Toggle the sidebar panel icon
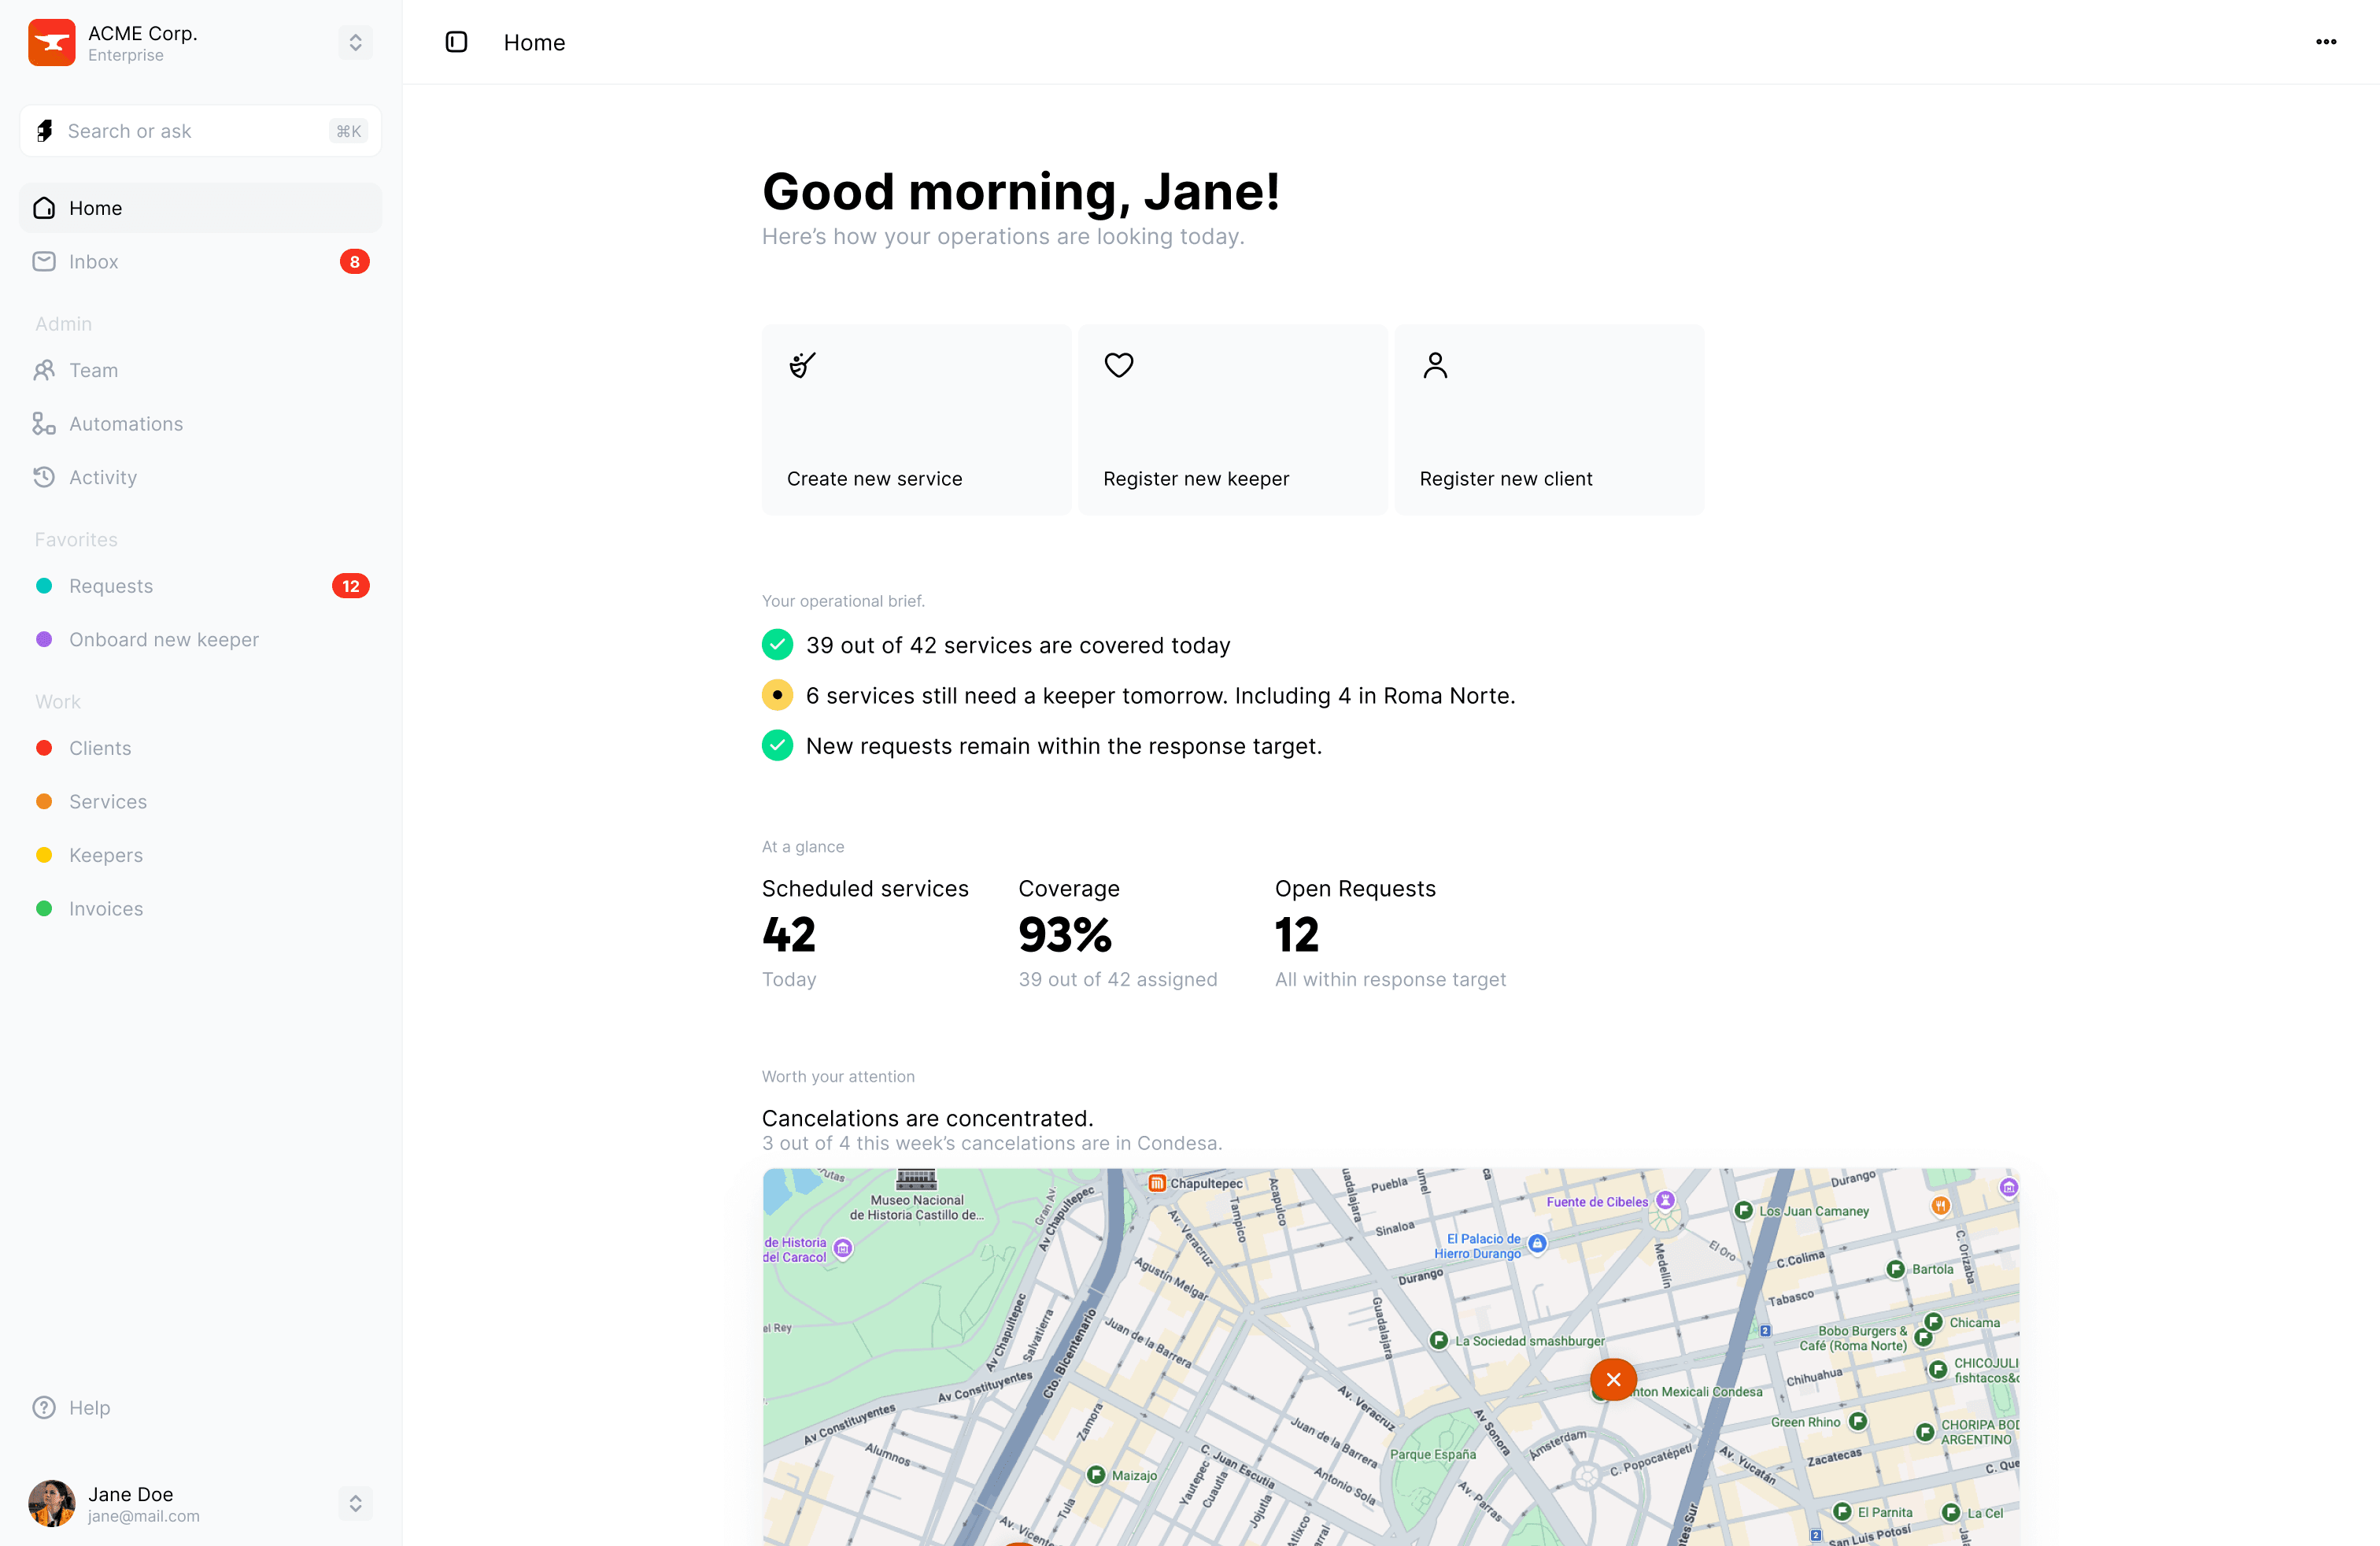 (x=456, y=42)
